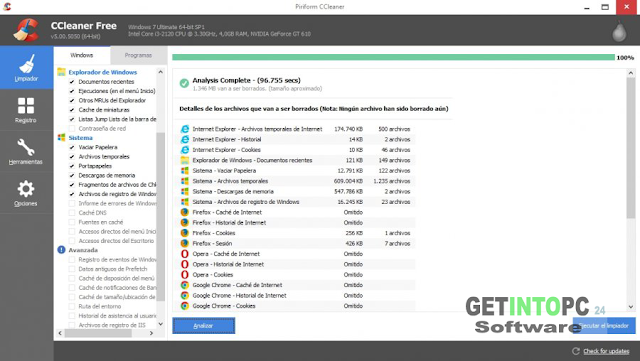Image resolution: width=640 pixels, height=361 pixels.
Task: Switch to the Programas tab
Action: click(x=138, y=55)
